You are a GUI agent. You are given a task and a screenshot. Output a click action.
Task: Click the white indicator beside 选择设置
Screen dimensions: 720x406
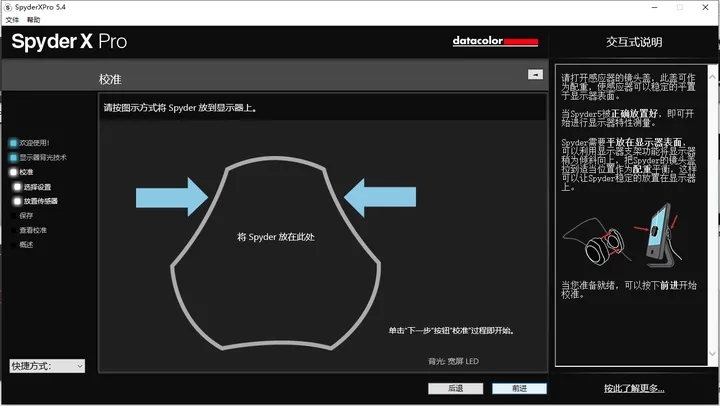[x=17, y=187]
